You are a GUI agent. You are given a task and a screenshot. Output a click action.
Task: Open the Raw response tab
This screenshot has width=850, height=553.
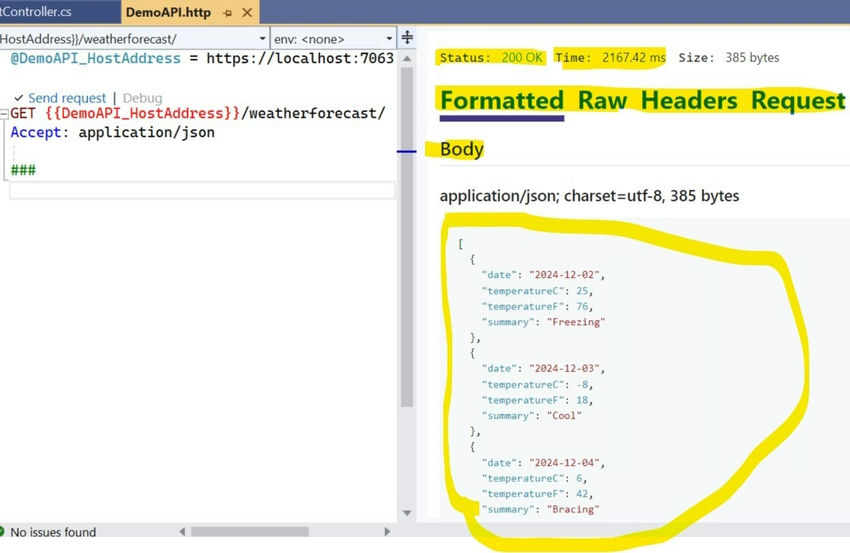602,101
